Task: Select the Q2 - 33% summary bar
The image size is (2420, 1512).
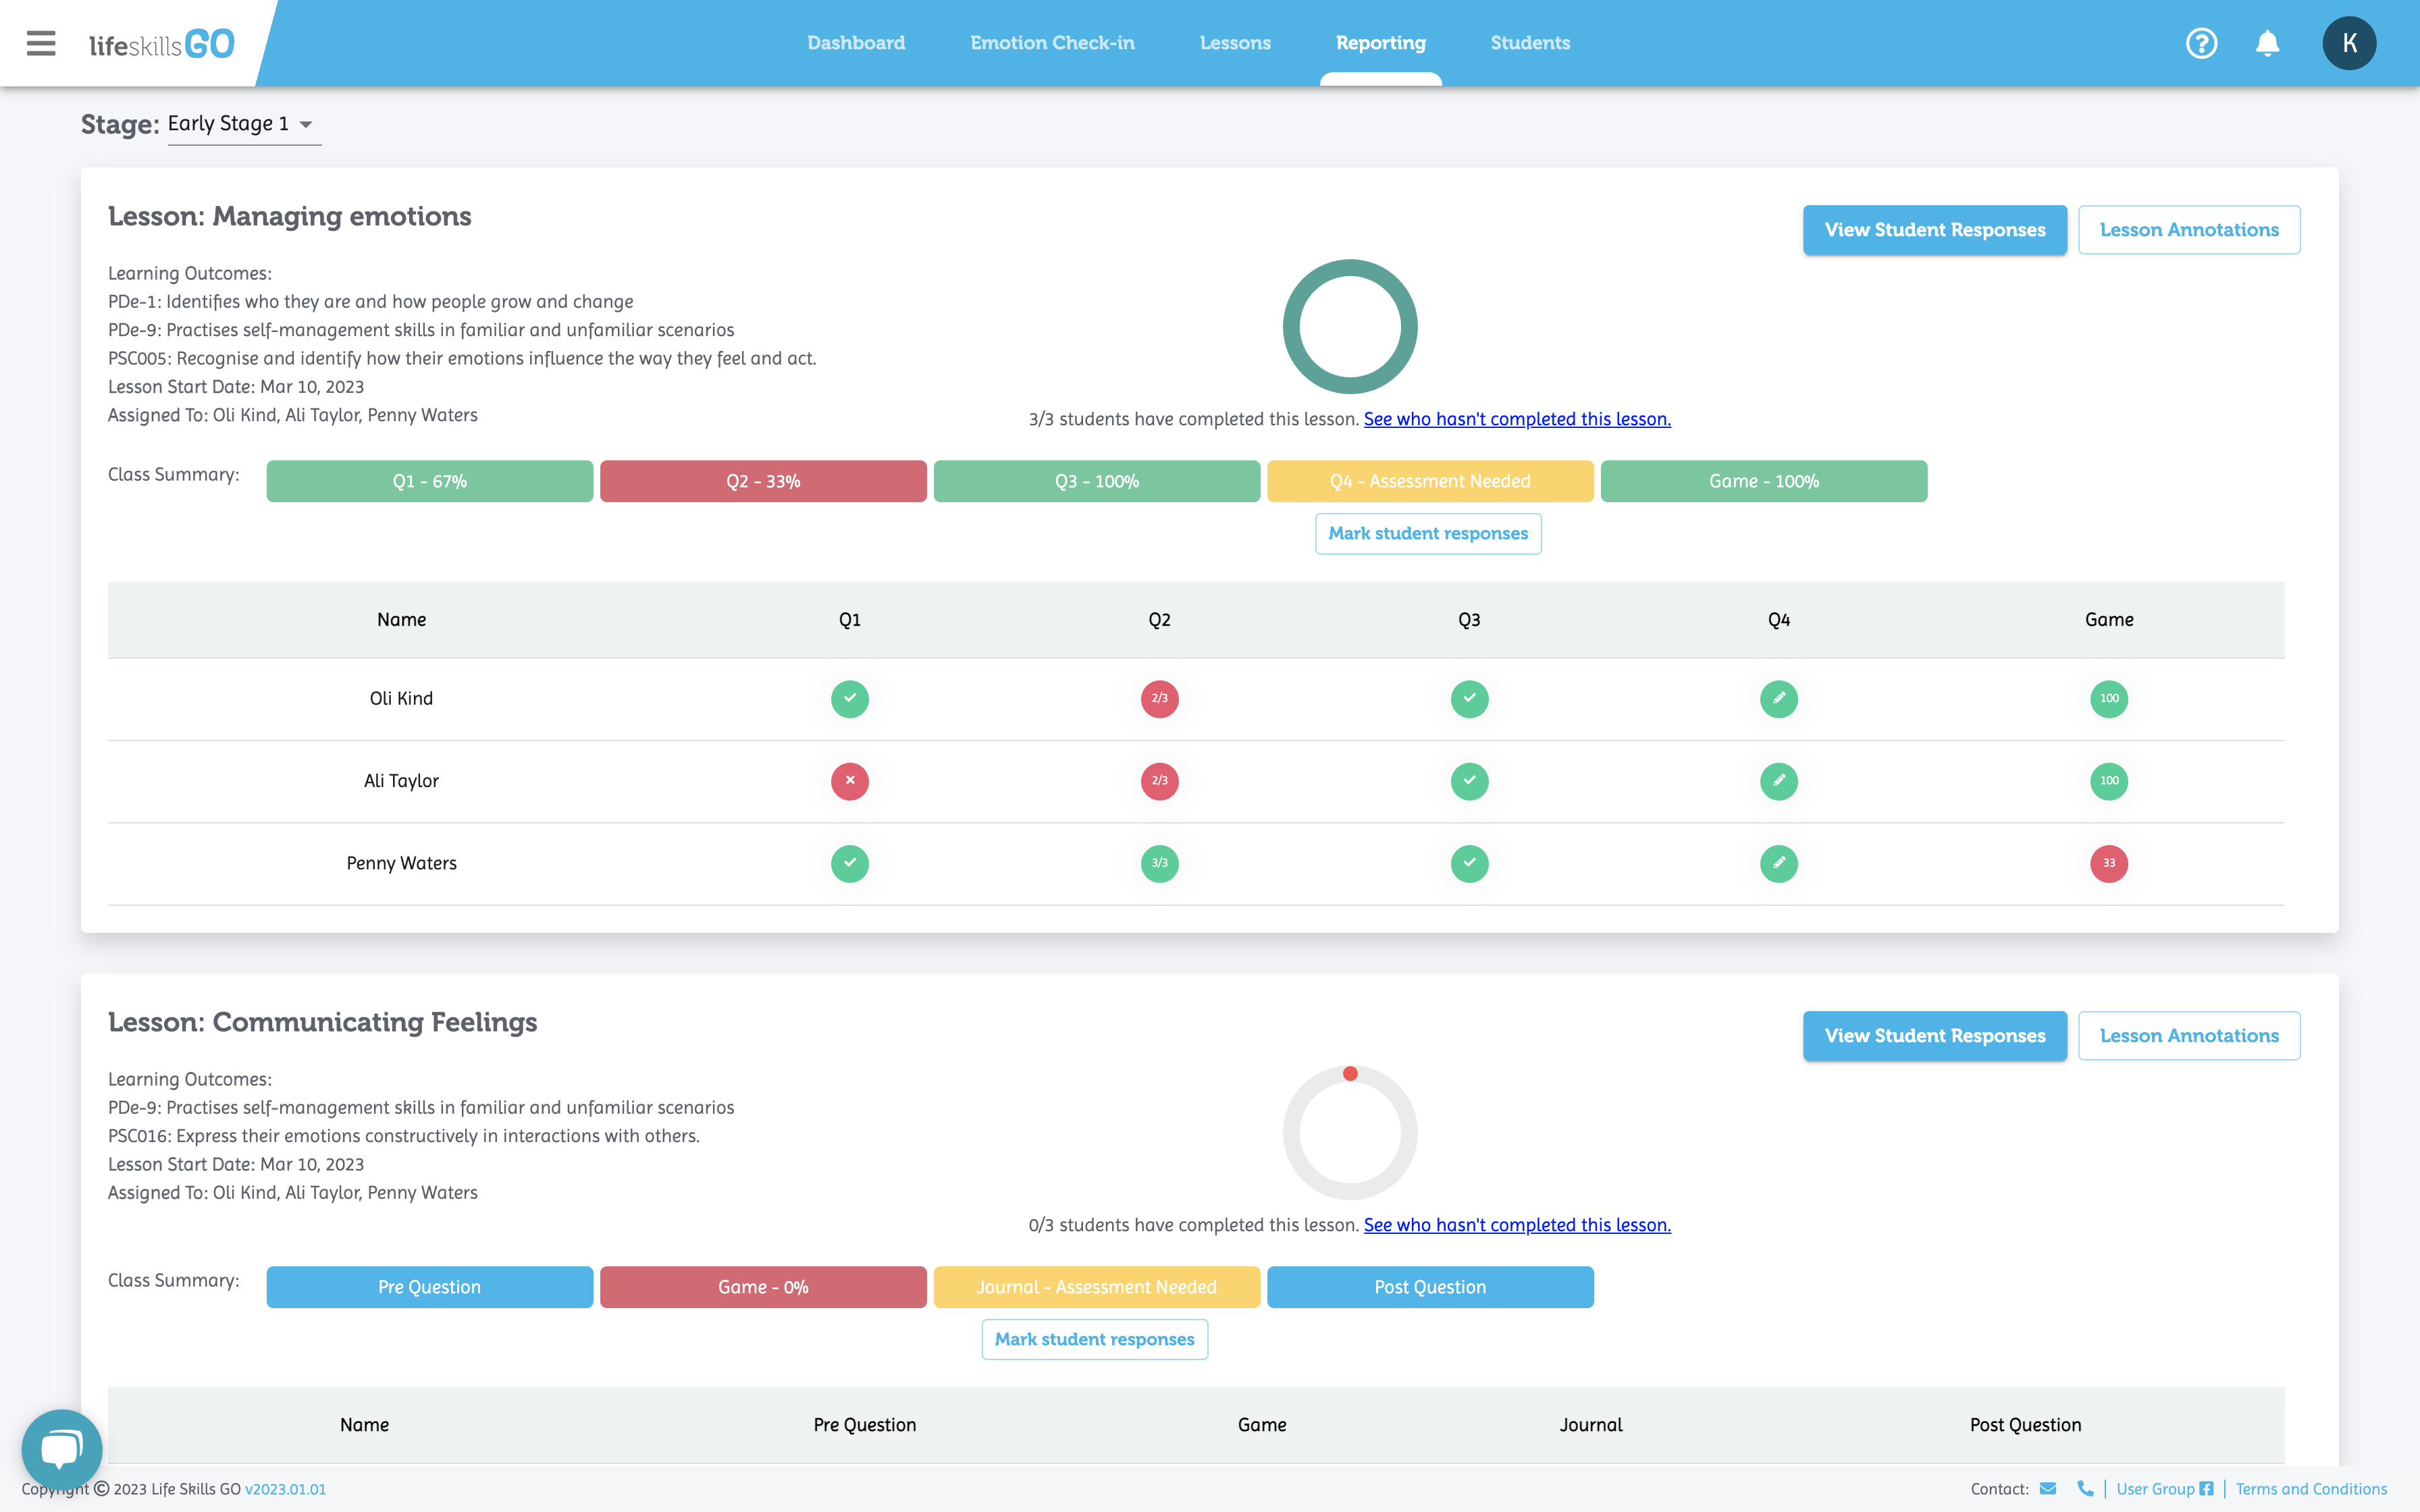Action: click(763, 481)
